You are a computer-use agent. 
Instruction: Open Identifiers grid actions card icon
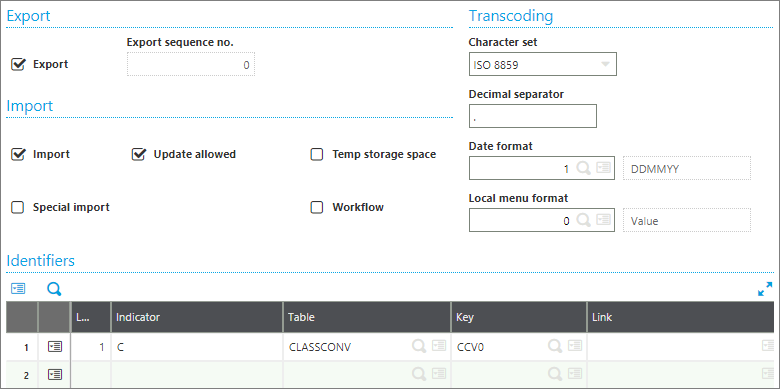click(x=18, y=289)
